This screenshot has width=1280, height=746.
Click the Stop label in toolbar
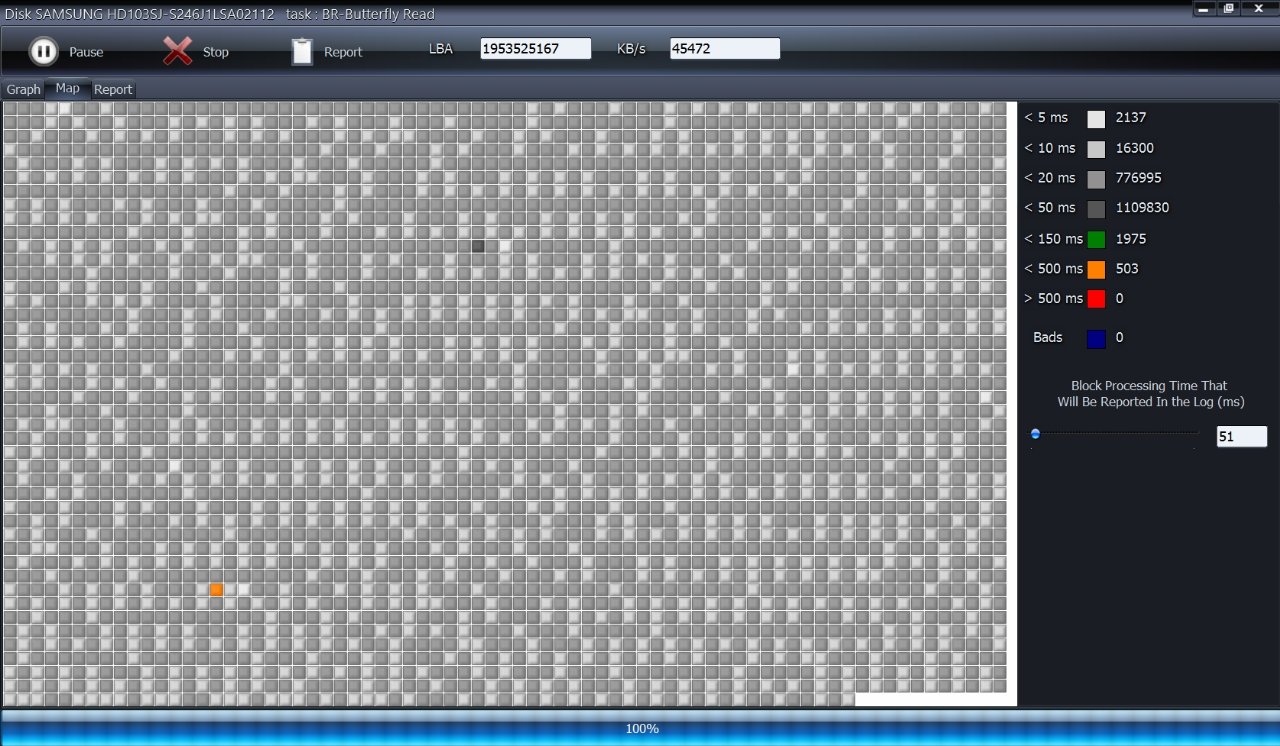coord(216,52)
